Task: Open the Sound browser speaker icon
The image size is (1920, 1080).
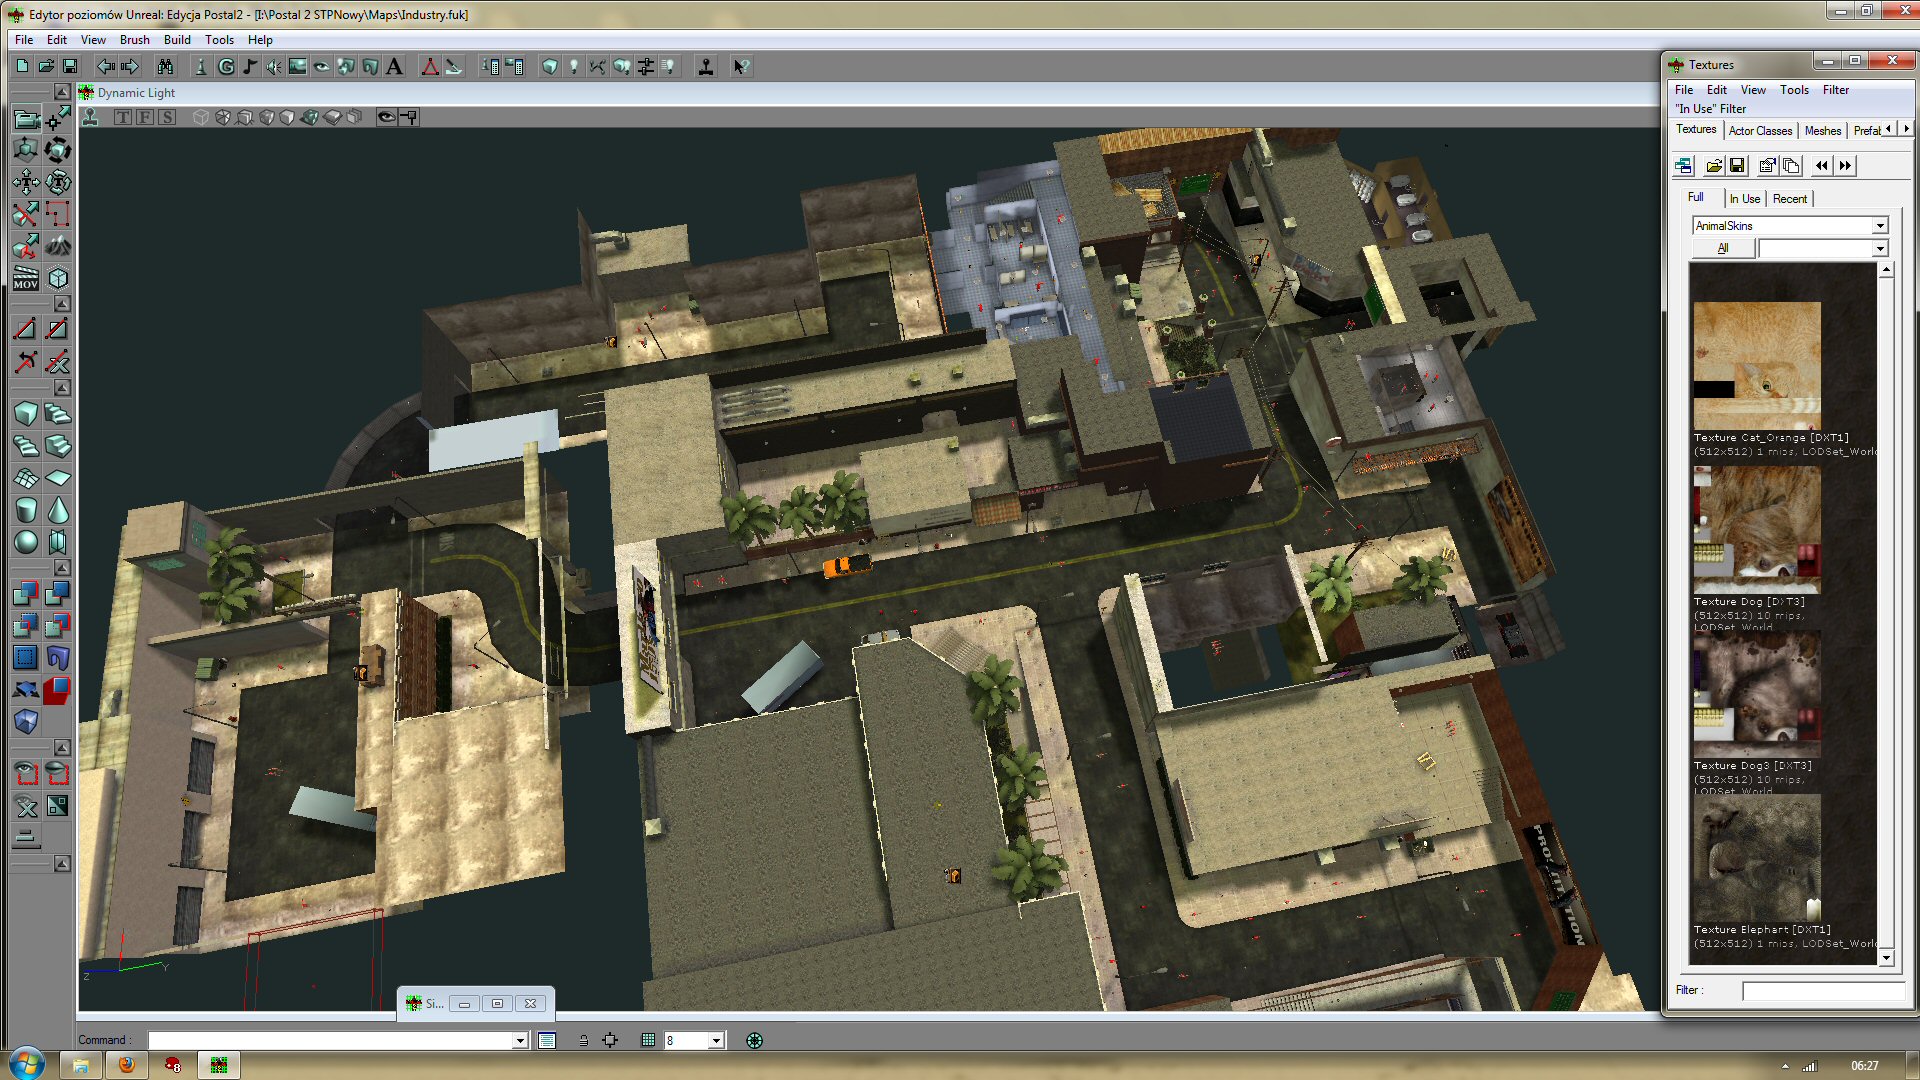Action: coord(274,66)
